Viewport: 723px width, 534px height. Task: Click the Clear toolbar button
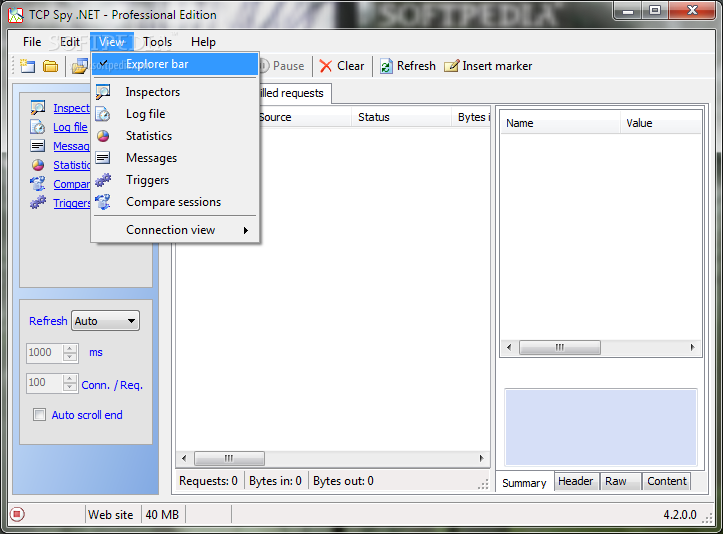pos(342,66)
